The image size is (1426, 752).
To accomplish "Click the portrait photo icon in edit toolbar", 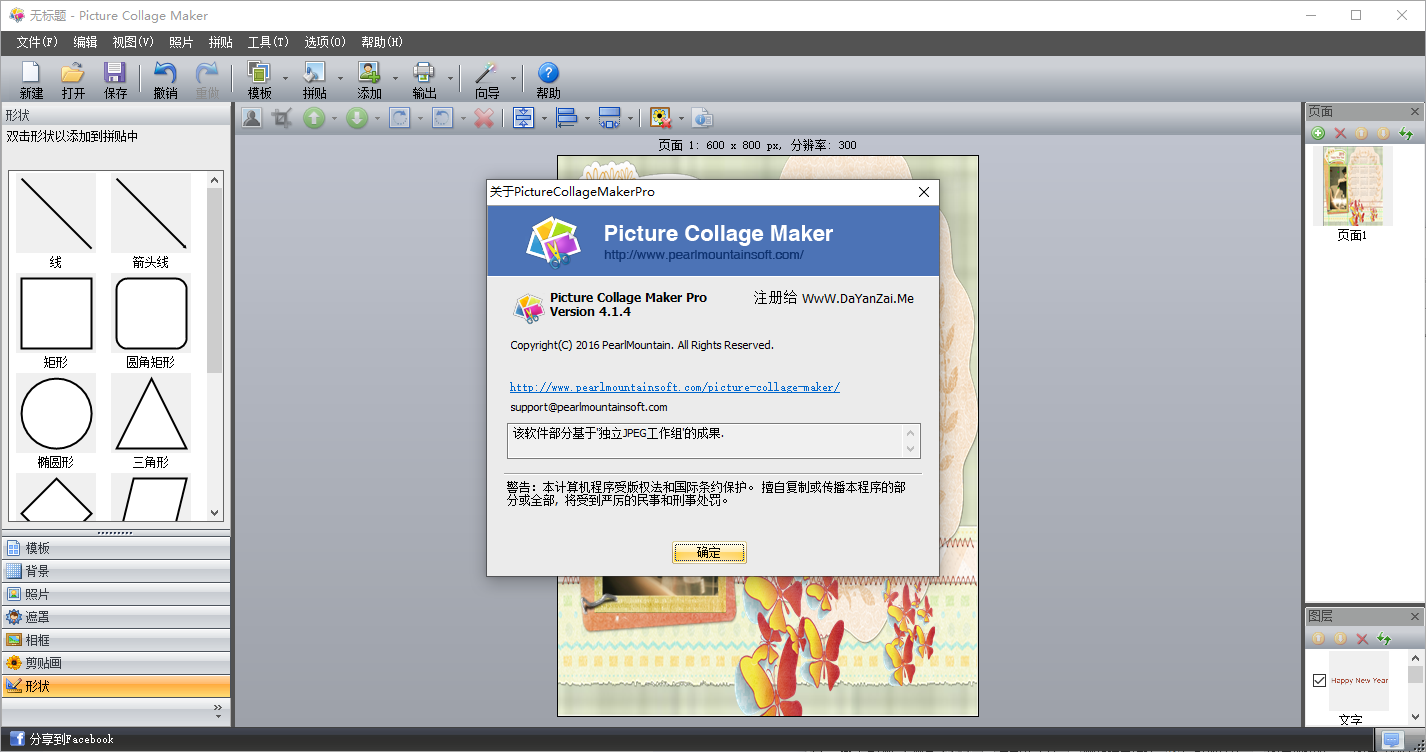I will (x=252, y=118).
